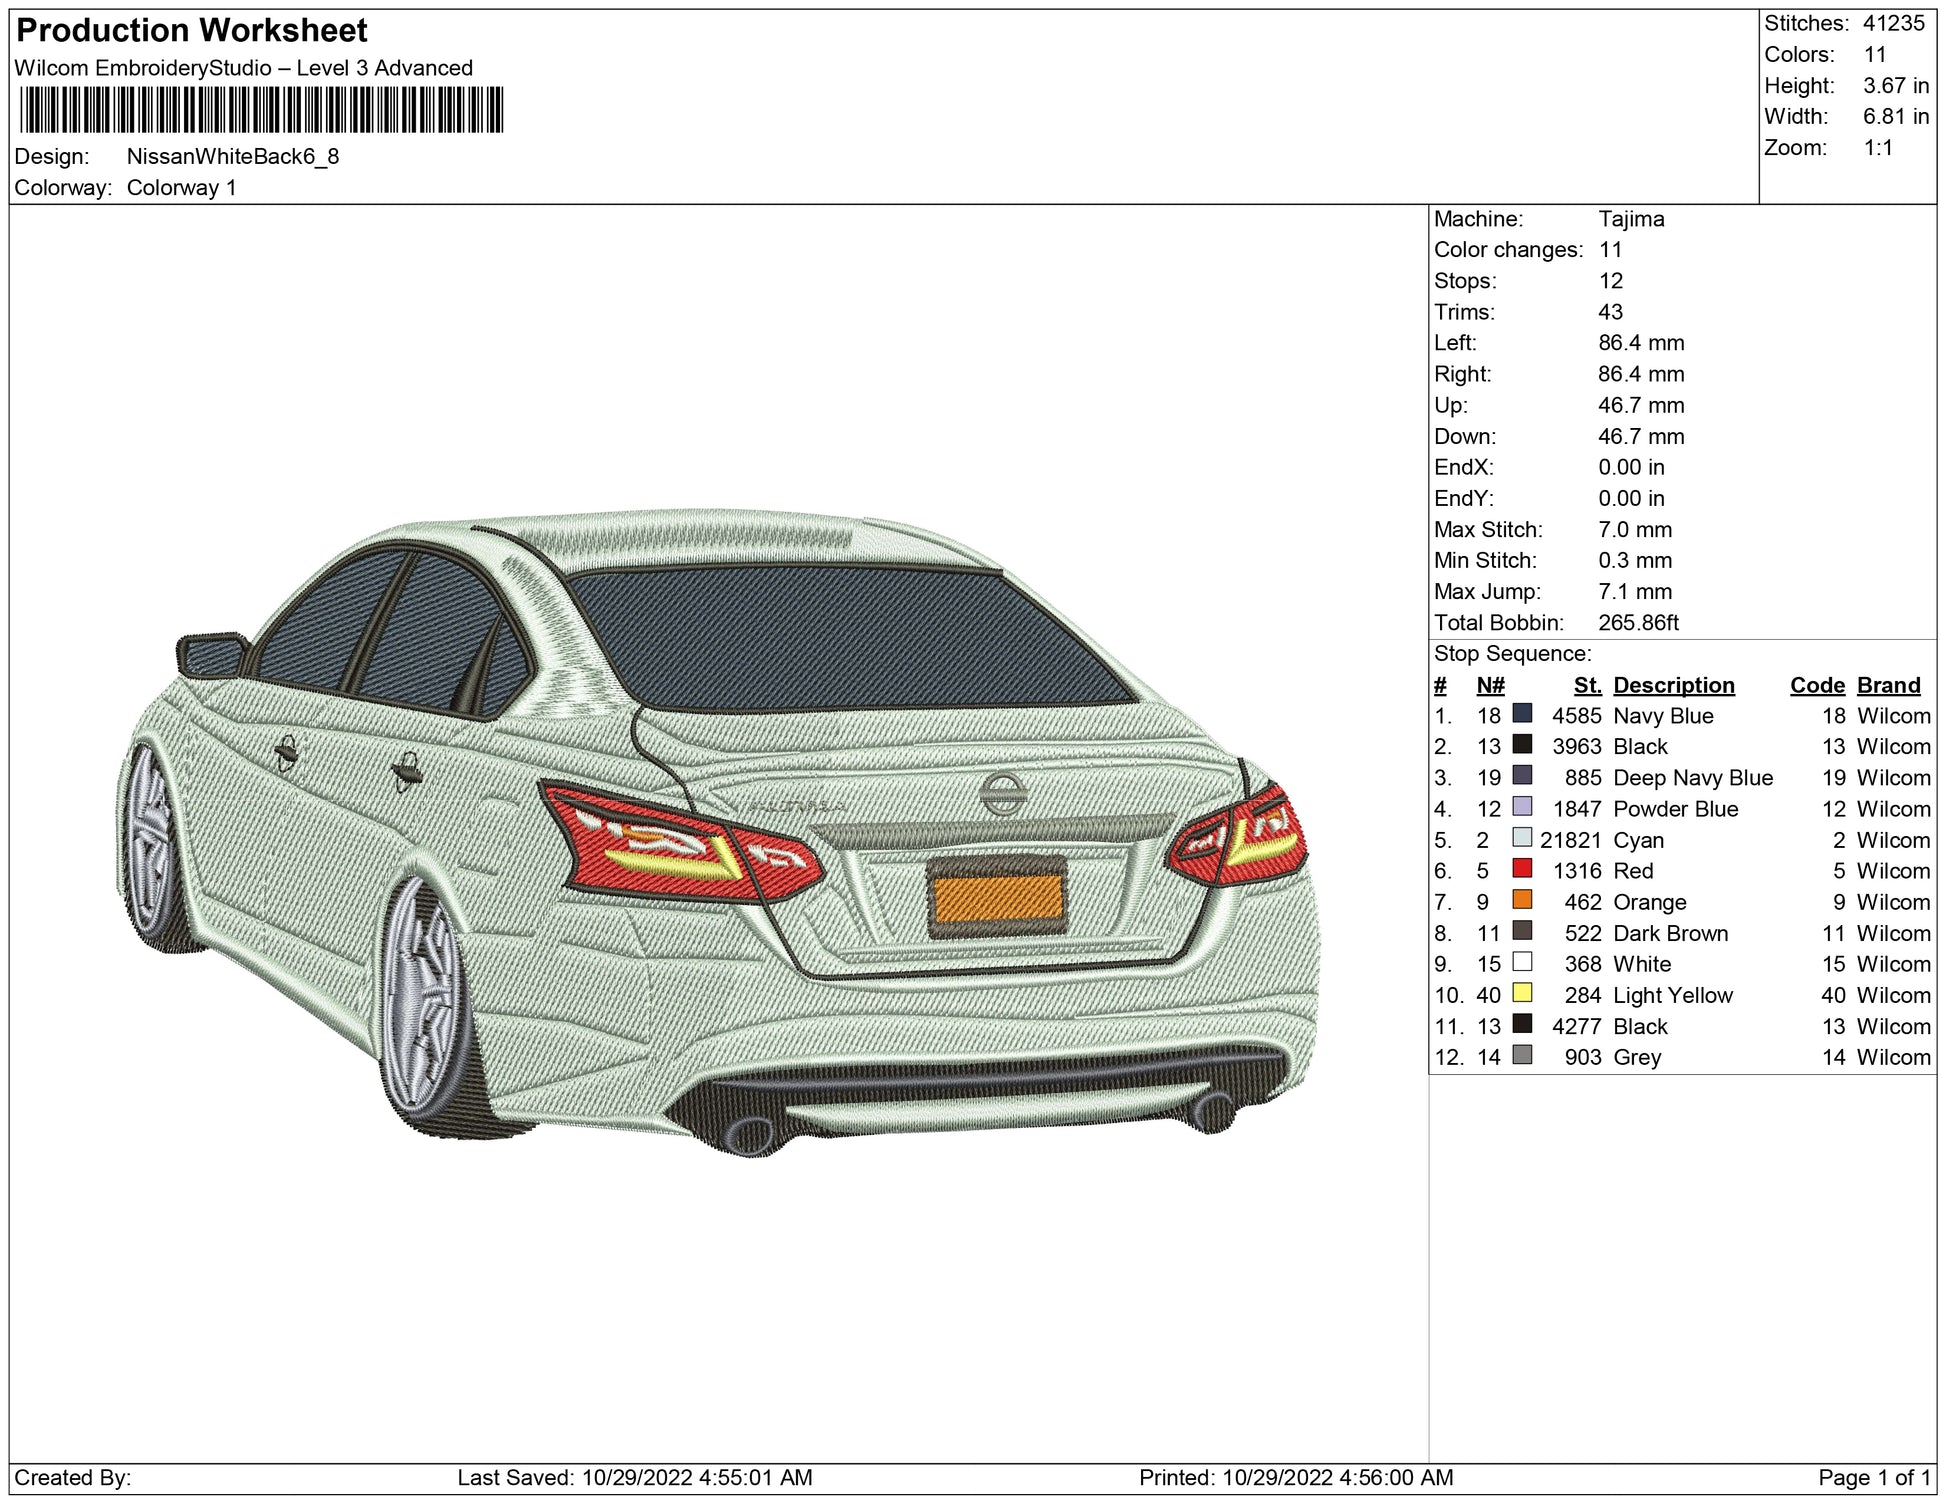Select the Powder Blue color swatch
This screenshot has width=1946, height=1497.
point(1522,807)
